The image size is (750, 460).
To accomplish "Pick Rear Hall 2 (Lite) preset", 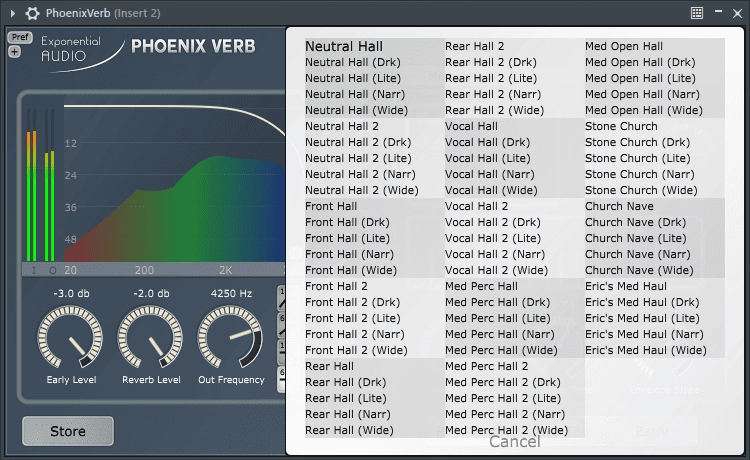I will pos(491,78).
